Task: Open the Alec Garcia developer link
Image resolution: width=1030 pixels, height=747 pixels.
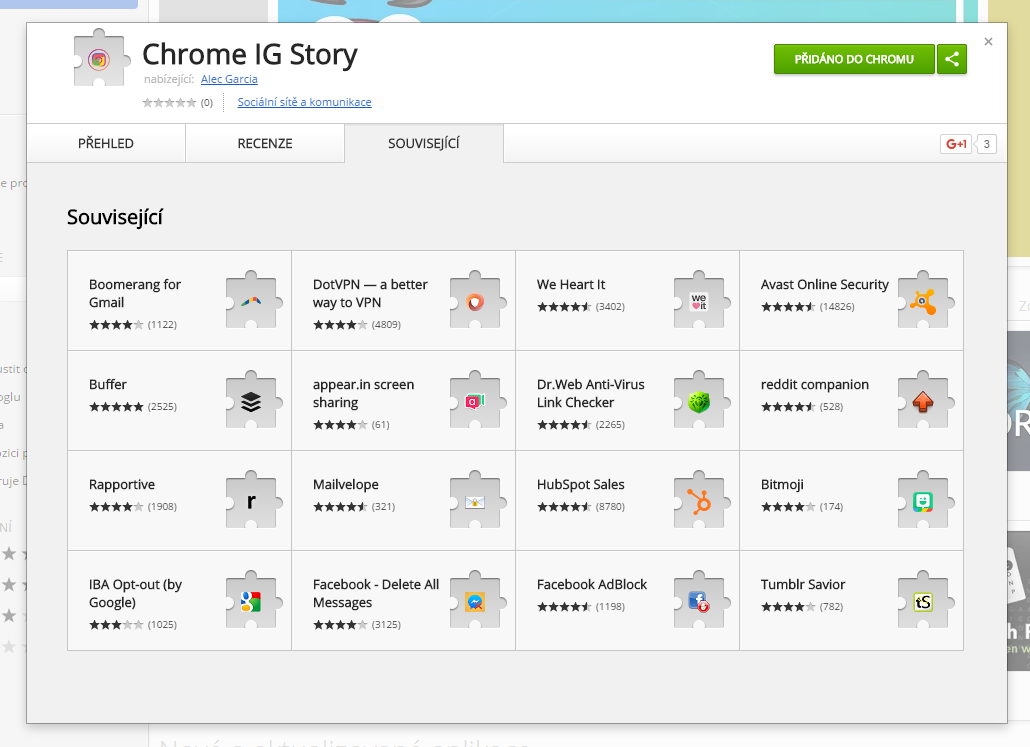Action: click(229, 79)
